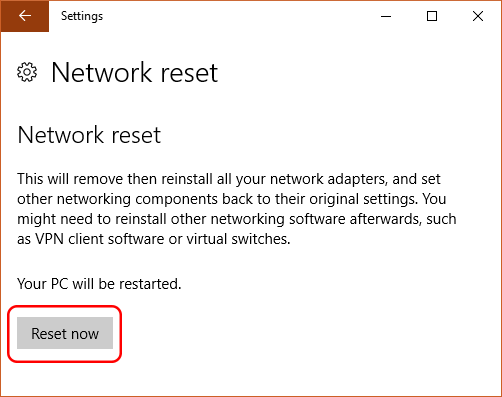Maximize the Settings window

[x=432, y=16]
